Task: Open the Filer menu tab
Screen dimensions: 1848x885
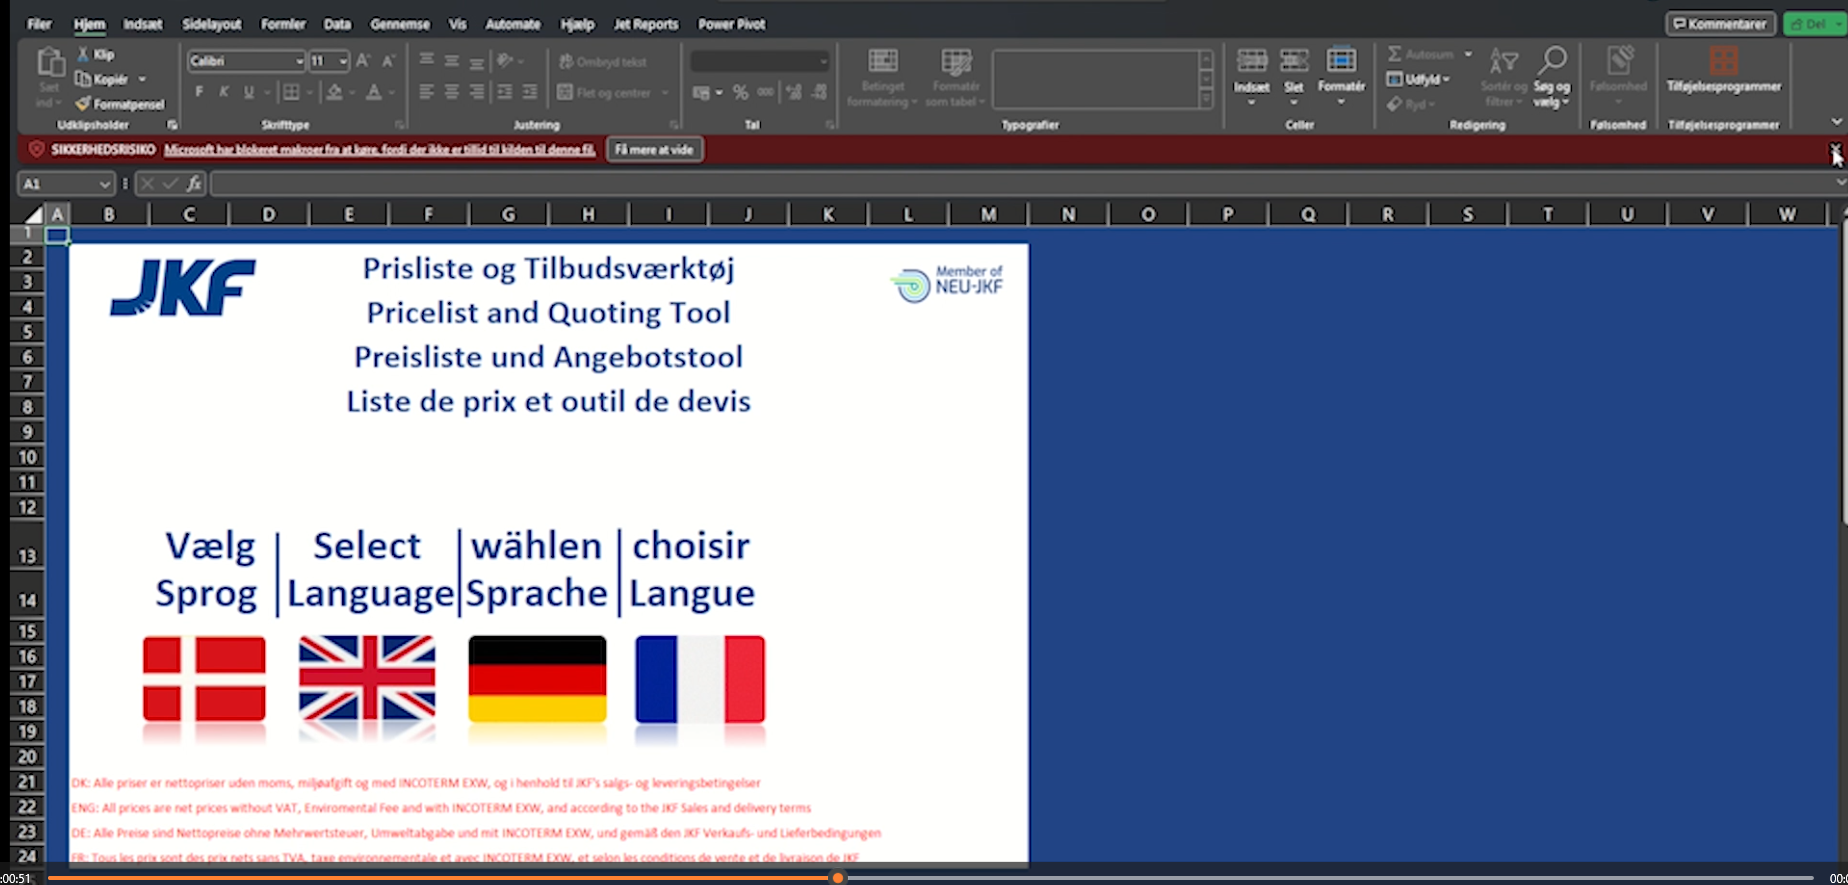Action: coord(39,24)
